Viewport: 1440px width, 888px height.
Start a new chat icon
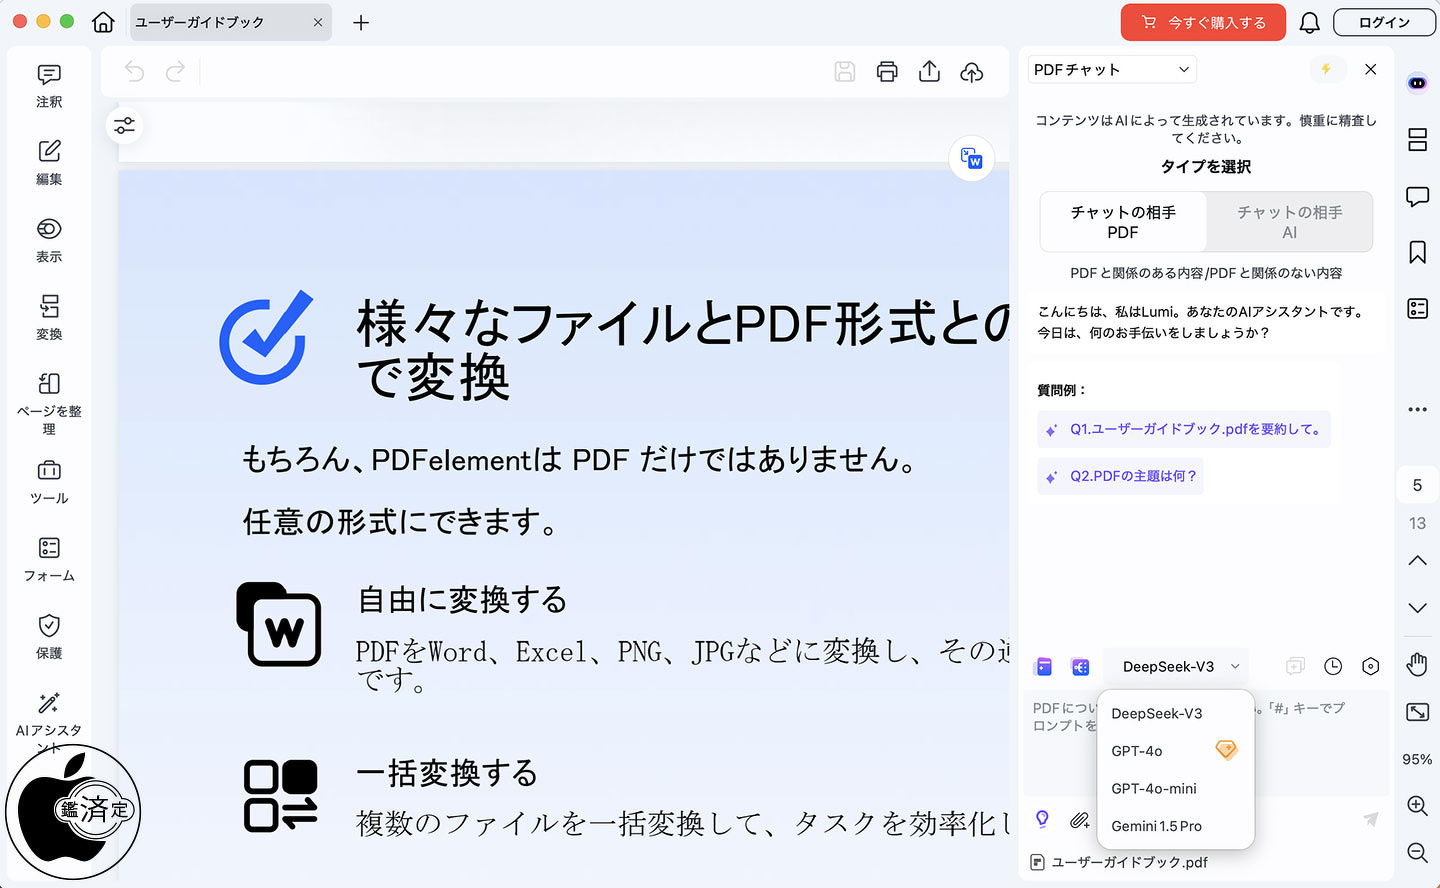[x=1295, y=667]
